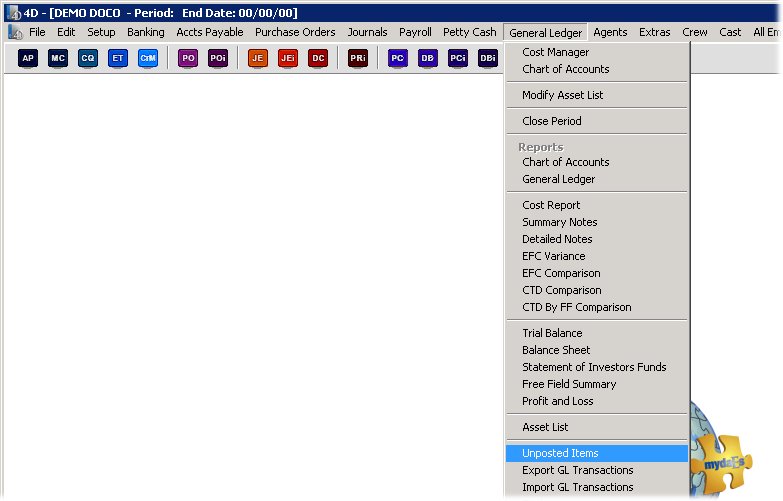
Task: Open the Cast menu
Action: (730, 32)
